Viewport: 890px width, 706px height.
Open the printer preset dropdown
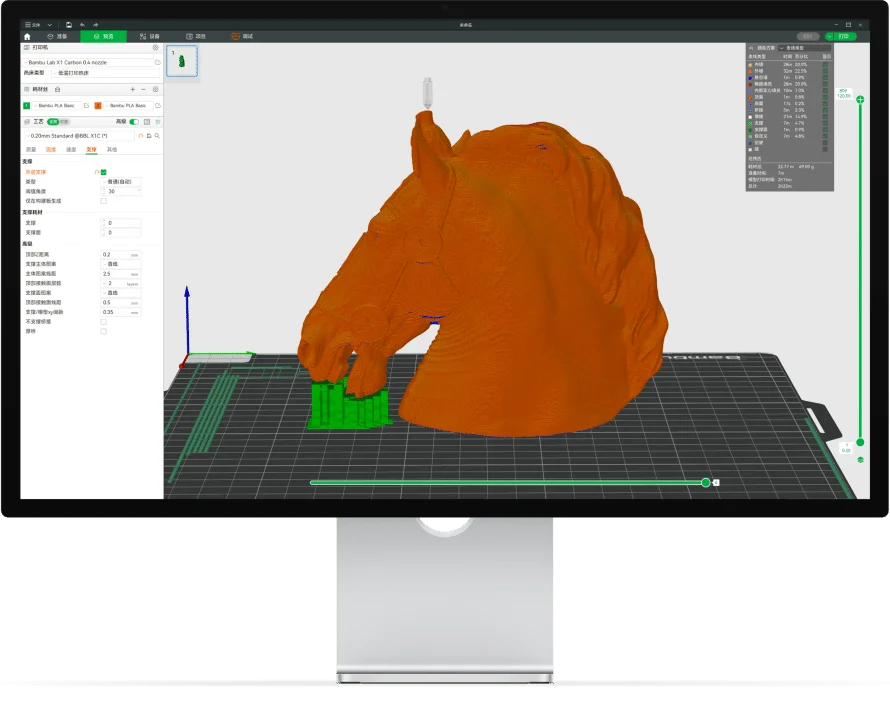click(88, 62)
